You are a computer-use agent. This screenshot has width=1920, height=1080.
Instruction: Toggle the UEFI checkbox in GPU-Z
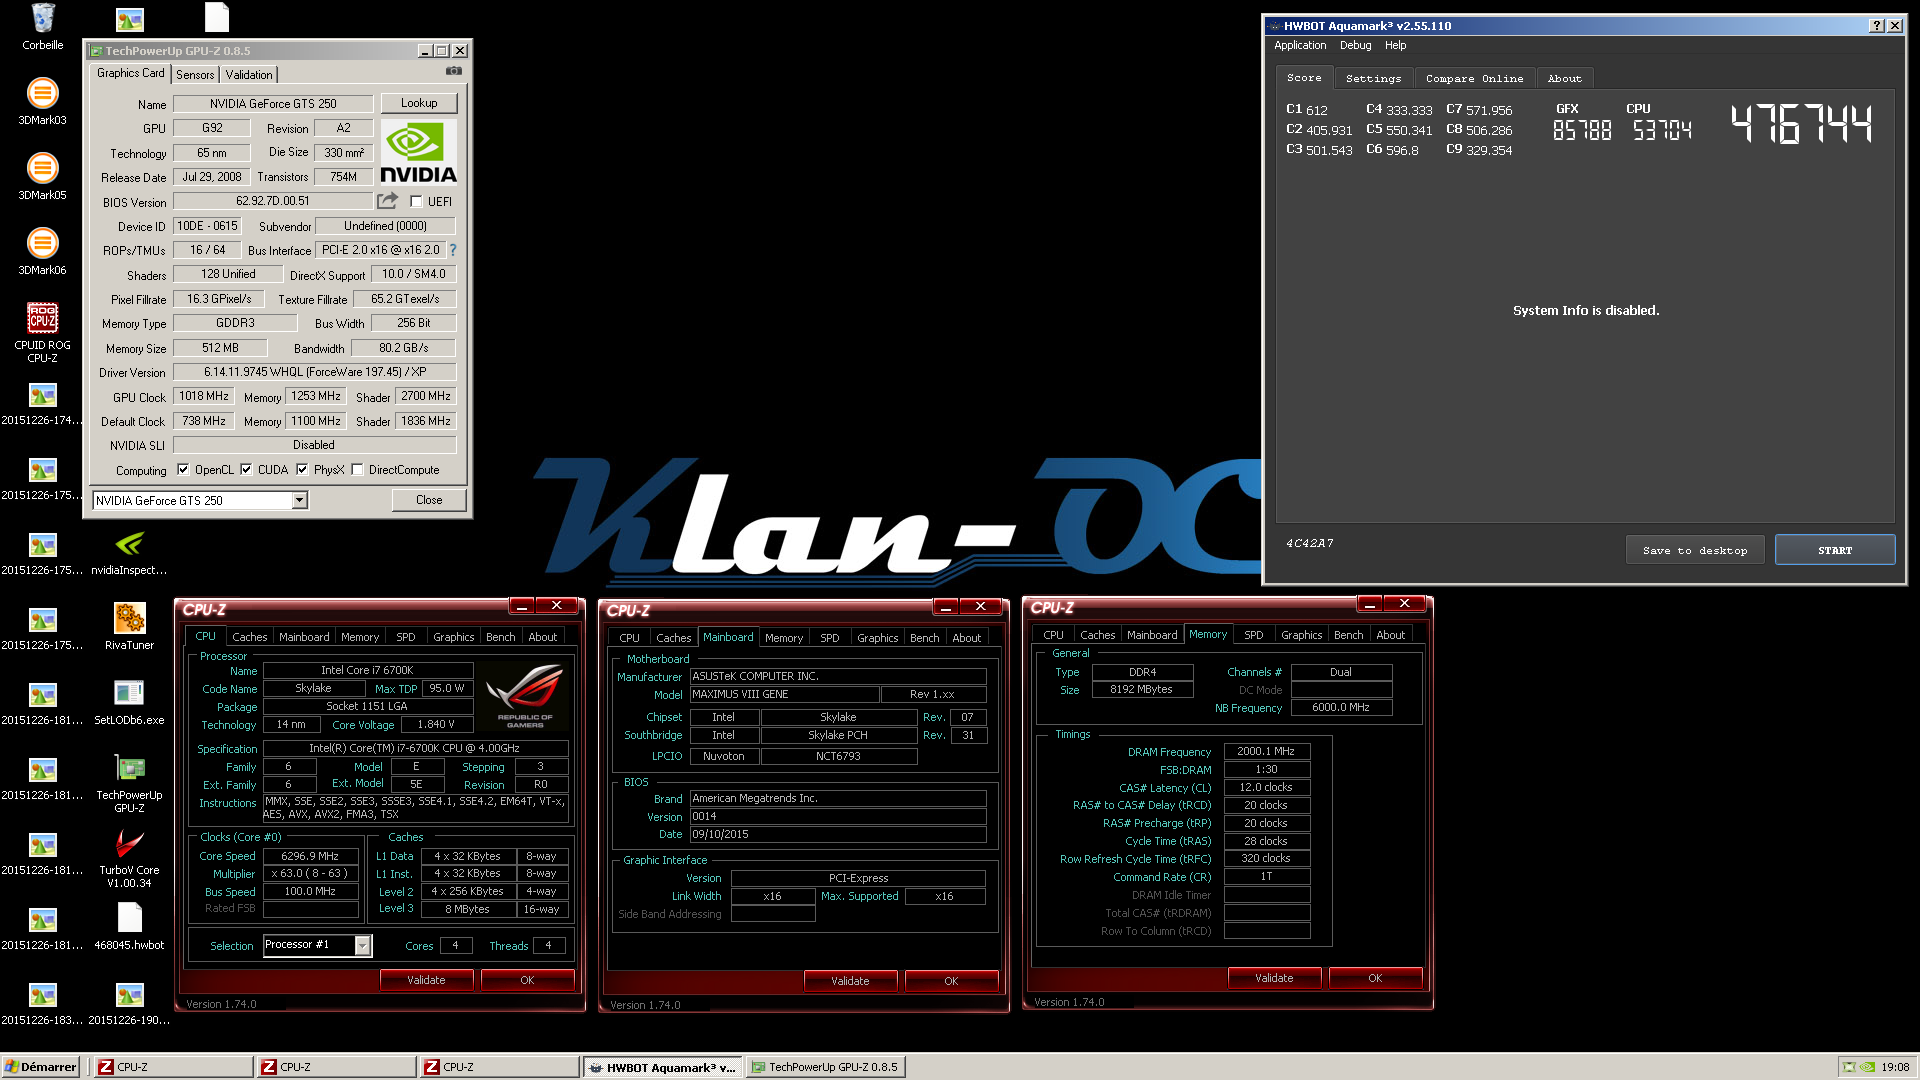pyautogui.click(x=417, y=202)
